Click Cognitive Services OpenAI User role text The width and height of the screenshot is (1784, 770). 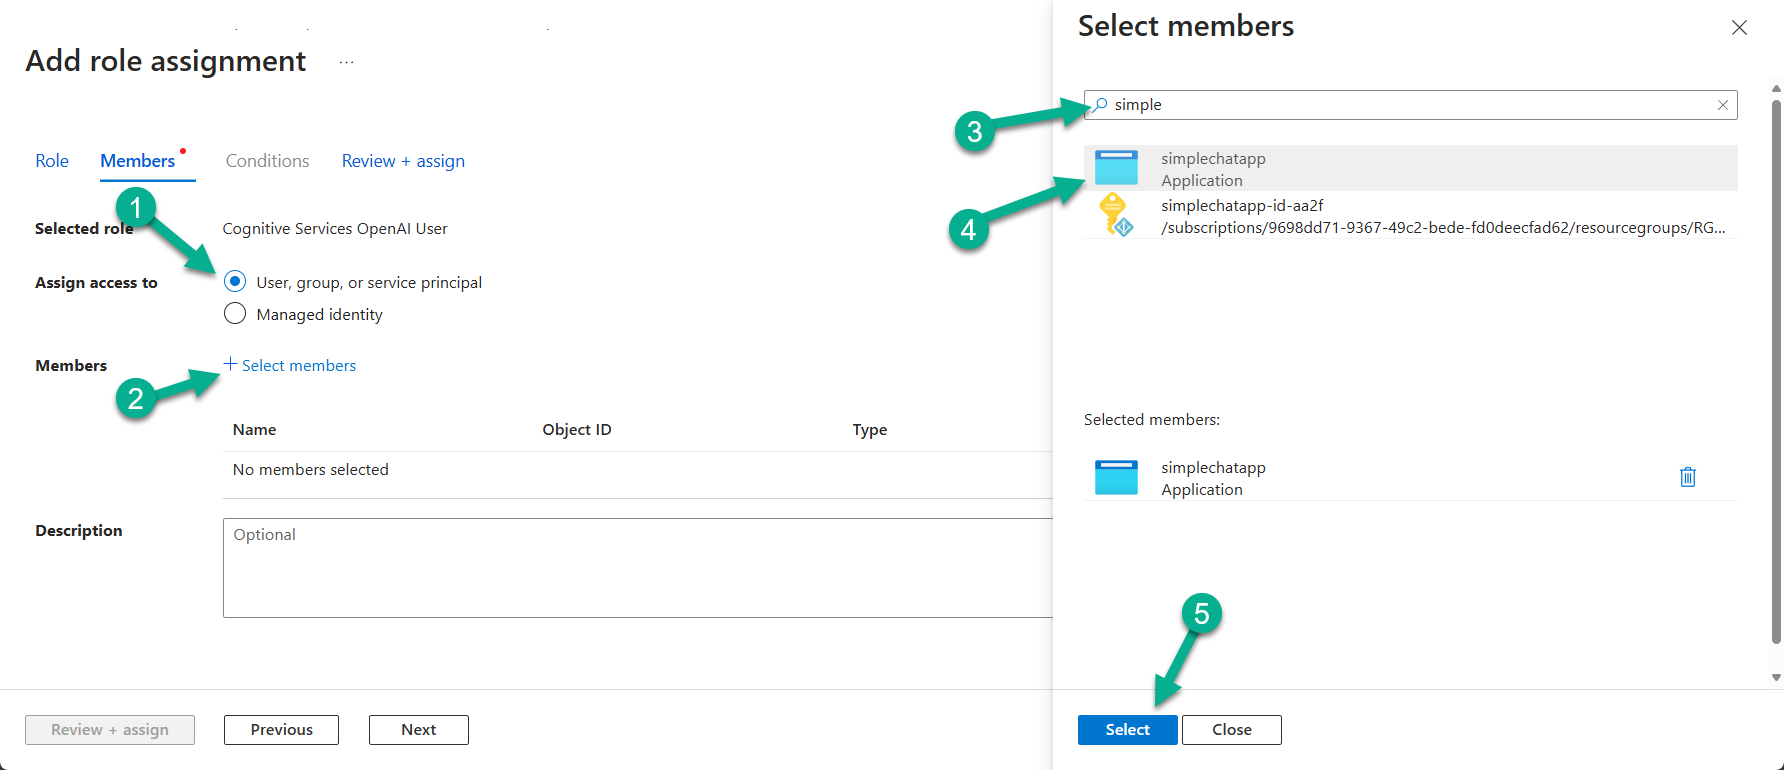click(x=335, y=229)
